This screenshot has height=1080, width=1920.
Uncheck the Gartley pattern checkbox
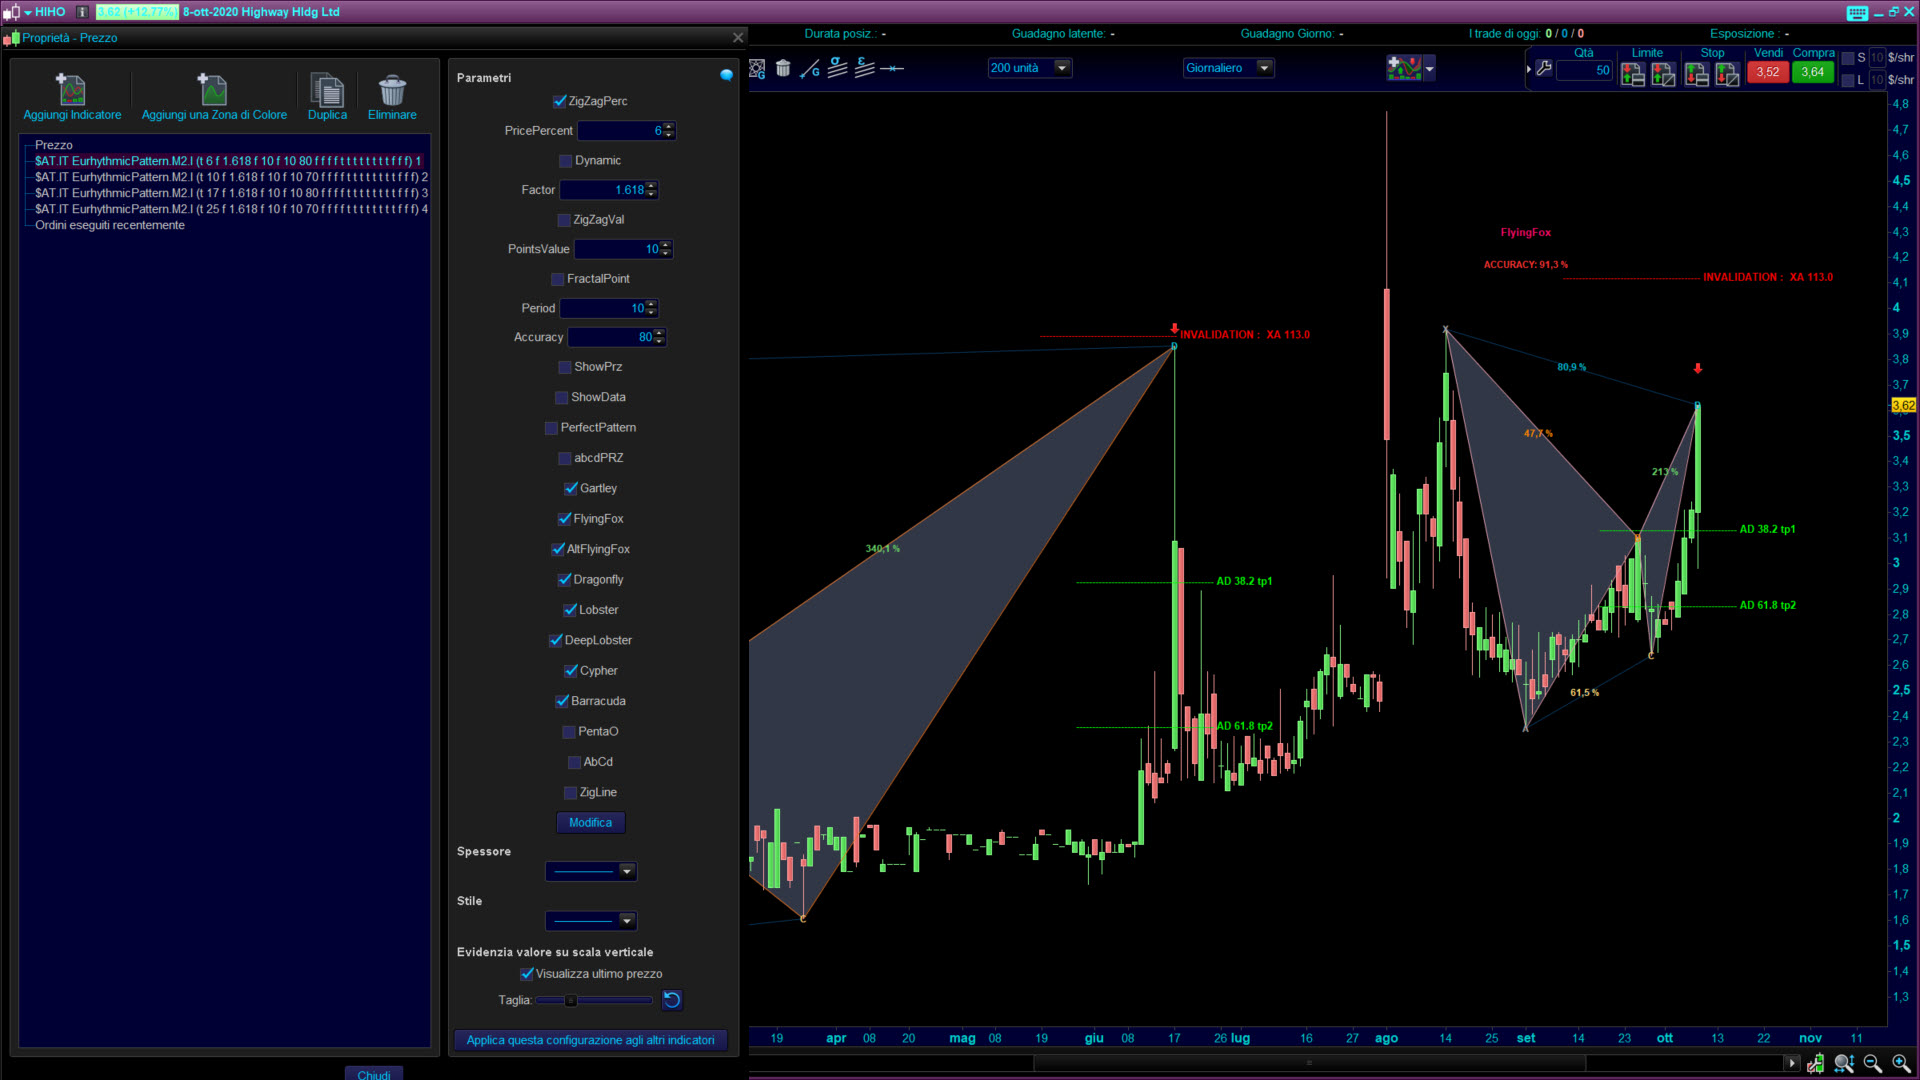(571, 489)
